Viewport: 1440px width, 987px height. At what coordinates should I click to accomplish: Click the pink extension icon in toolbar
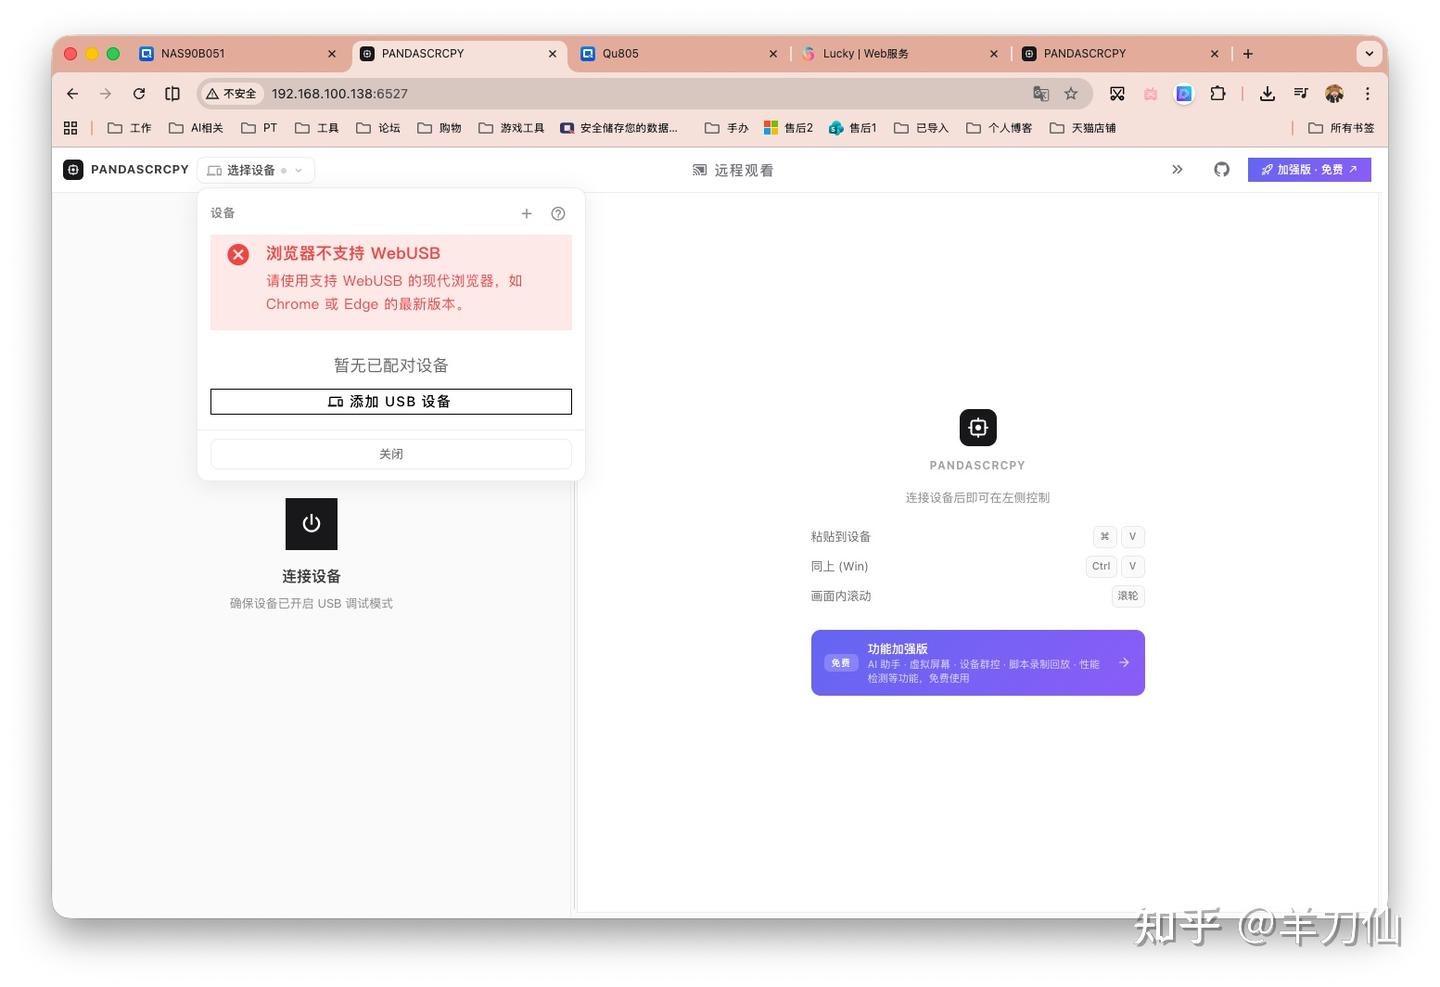1151,94
